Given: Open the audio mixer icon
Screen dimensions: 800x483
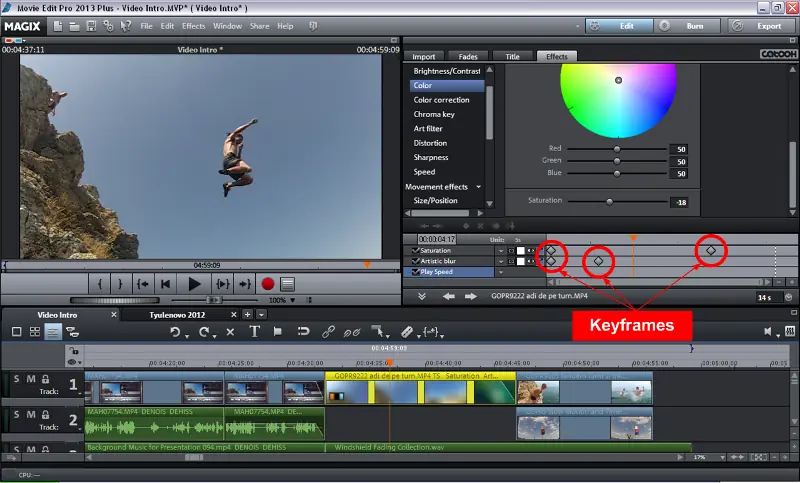Looking at the screenshot, I should coord(790,332).
